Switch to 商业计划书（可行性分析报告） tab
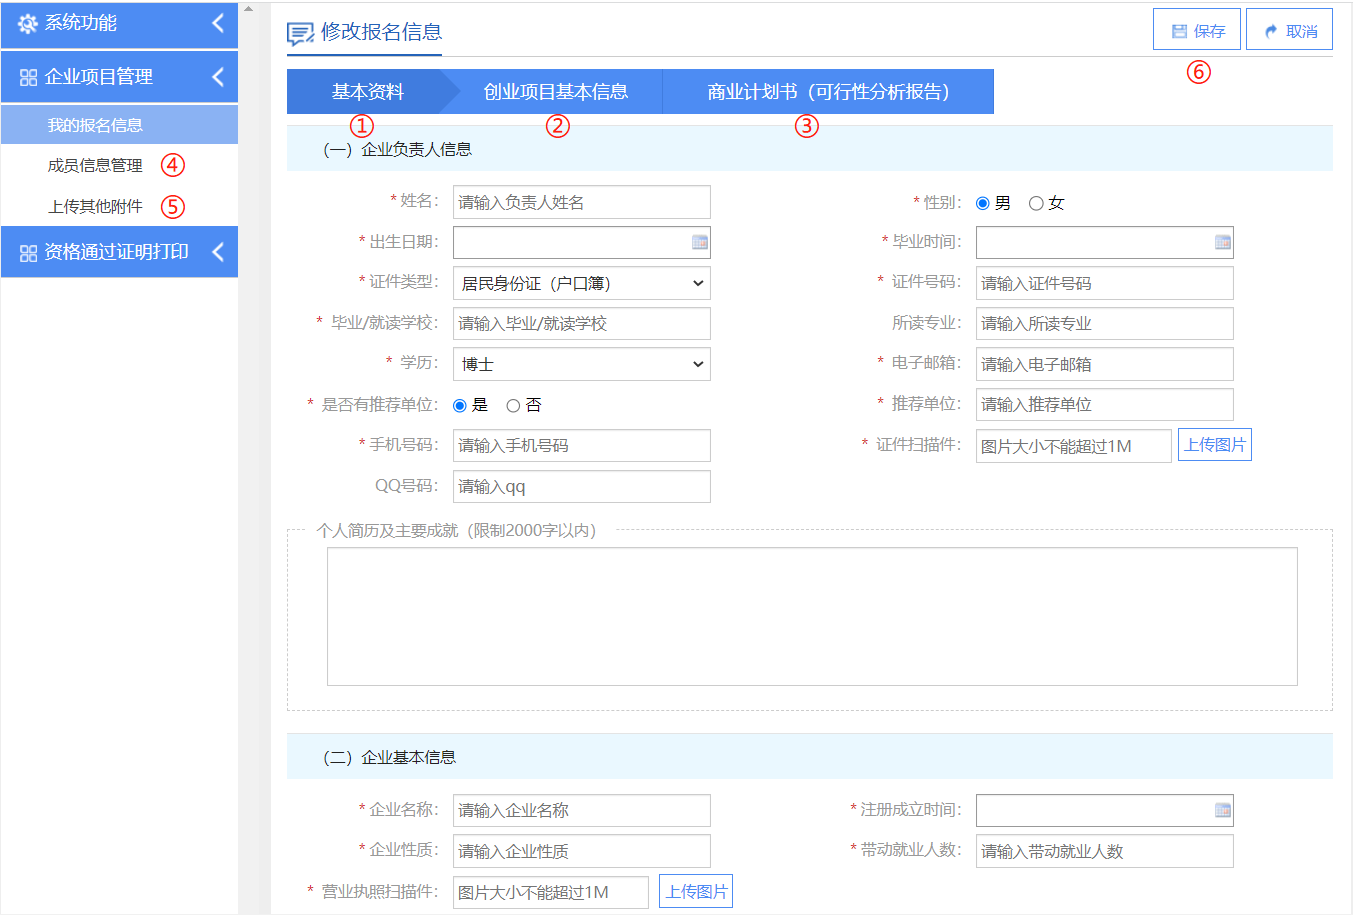 pos(828,92)
